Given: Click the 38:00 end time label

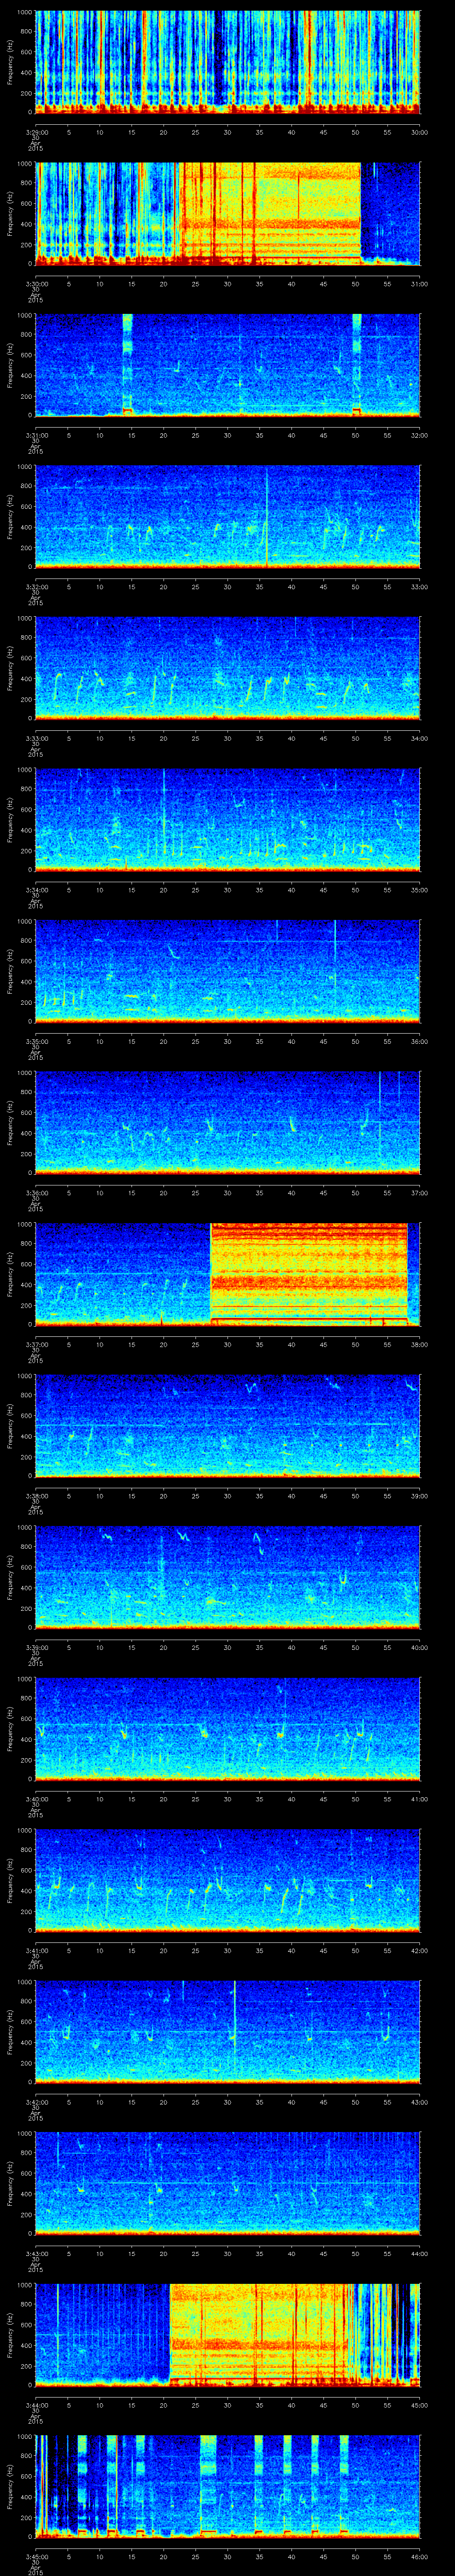Looking at the screenshot, I should coord(419,1344).
